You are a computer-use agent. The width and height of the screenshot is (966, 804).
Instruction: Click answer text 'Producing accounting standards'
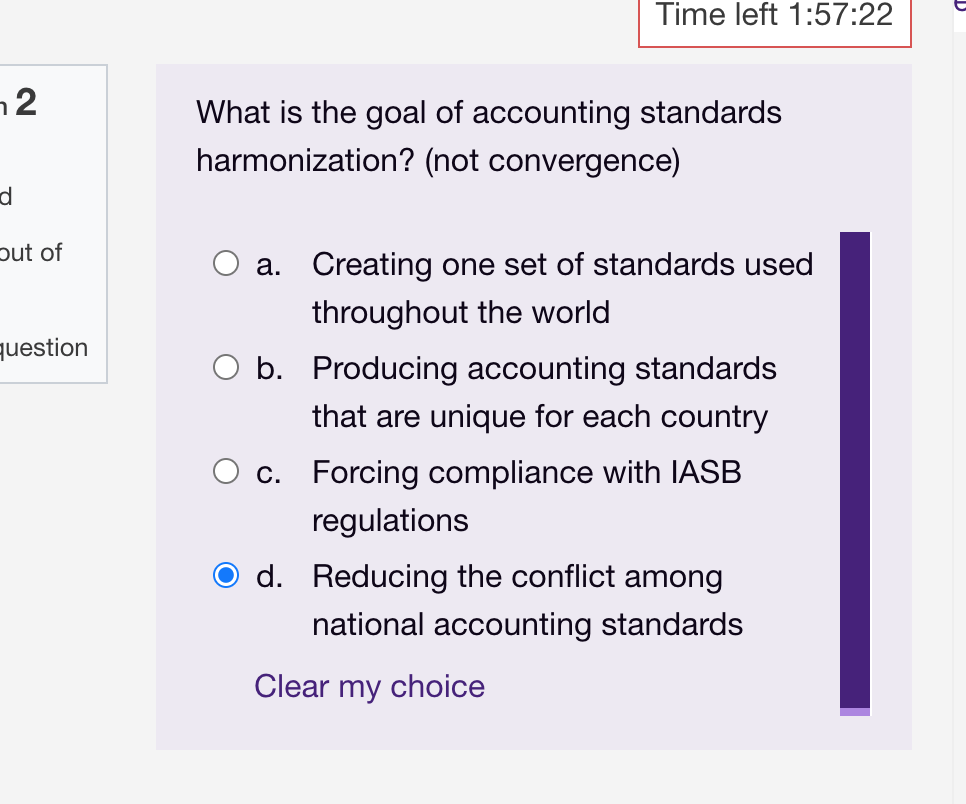544,368
